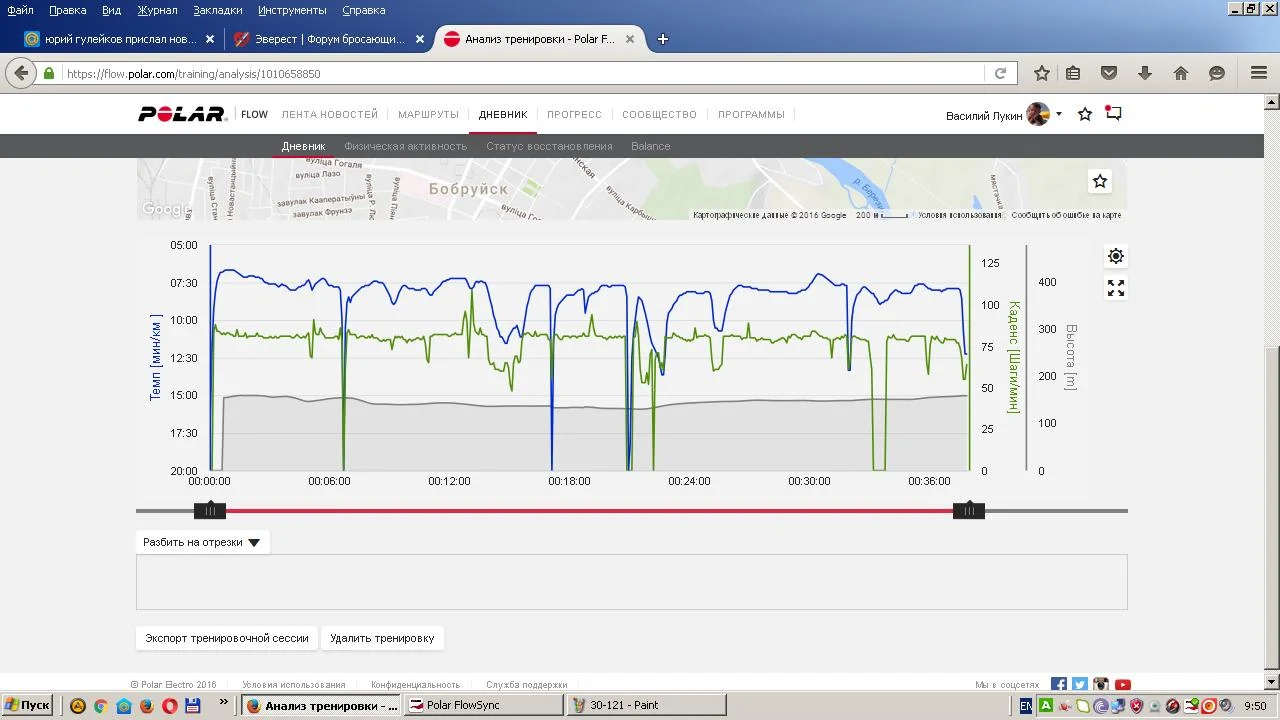The image size is (1280, 720).
Task: Click page scrollbar down arrow
Action: [1271, 683]
